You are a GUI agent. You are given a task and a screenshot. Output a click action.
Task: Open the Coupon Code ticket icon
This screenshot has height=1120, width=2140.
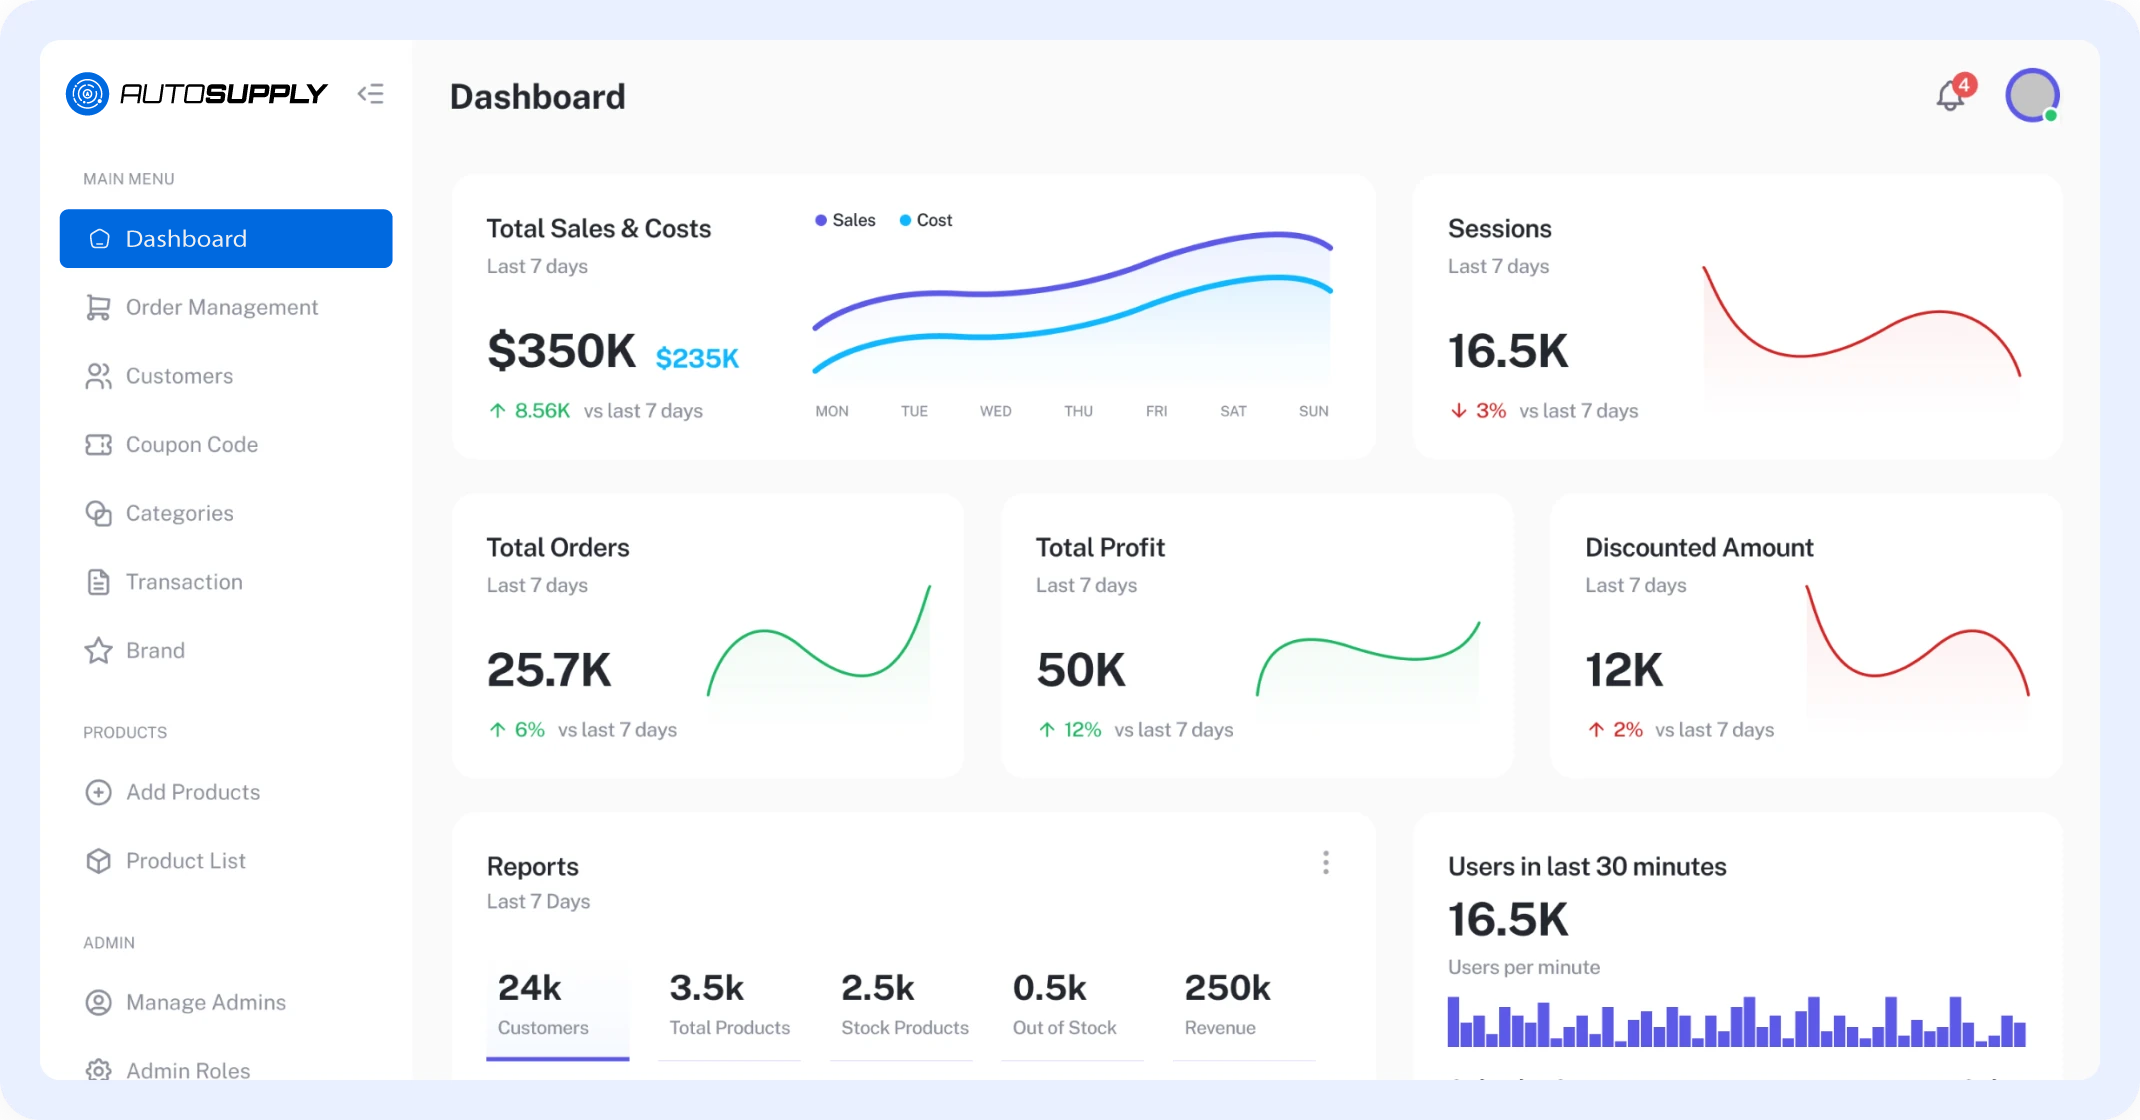pos(98,445)
